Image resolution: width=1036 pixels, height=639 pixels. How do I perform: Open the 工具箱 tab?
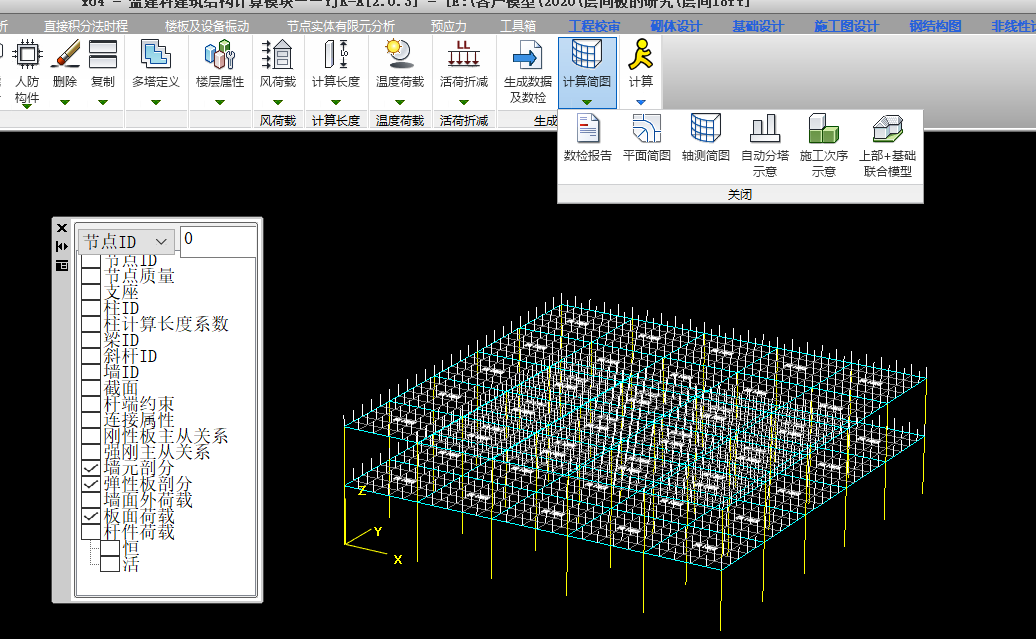[x=517, y=26]
